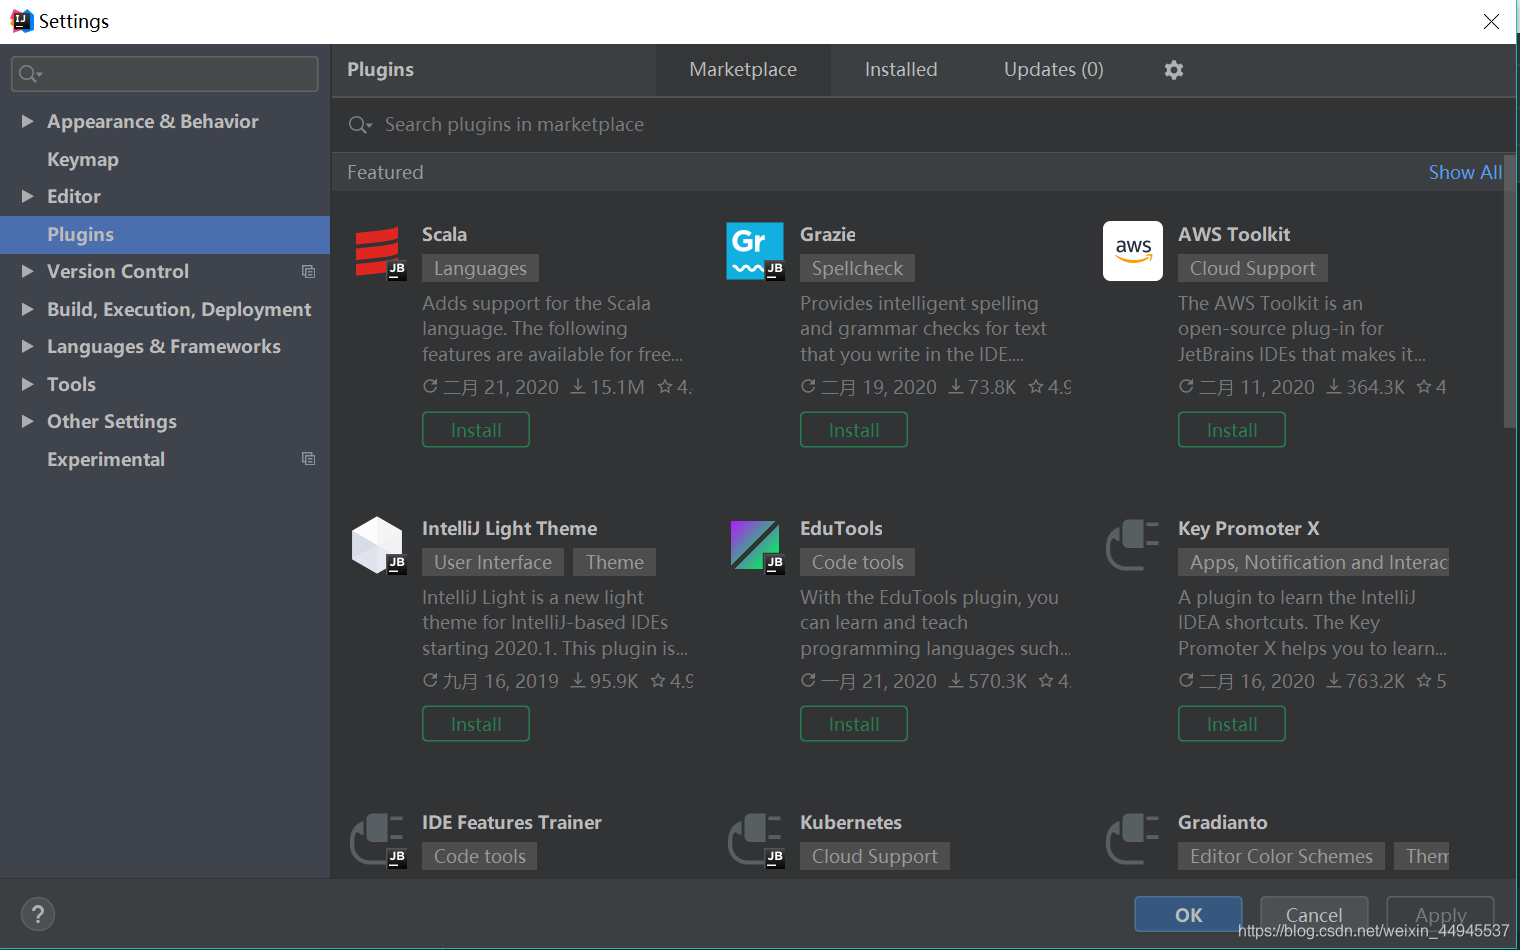Click the Editor Color Schemes tag
This screenshot has width=1520, height=950.
point(1281,856)
